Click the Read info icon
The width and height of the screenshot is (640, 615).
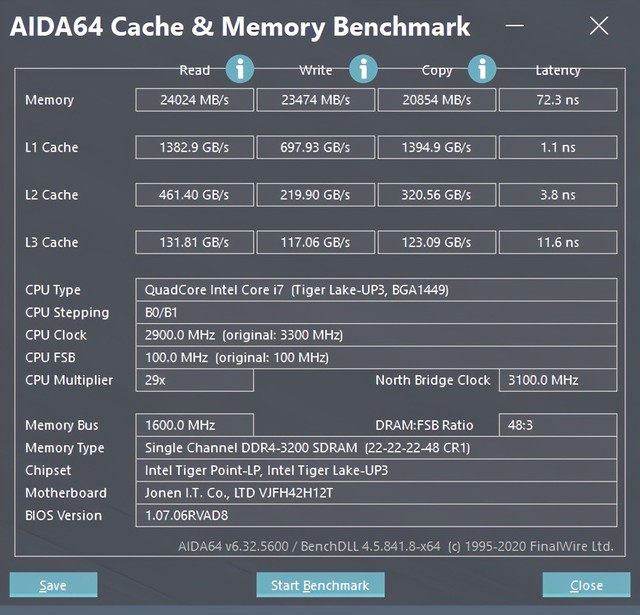(x=240, y=69)
